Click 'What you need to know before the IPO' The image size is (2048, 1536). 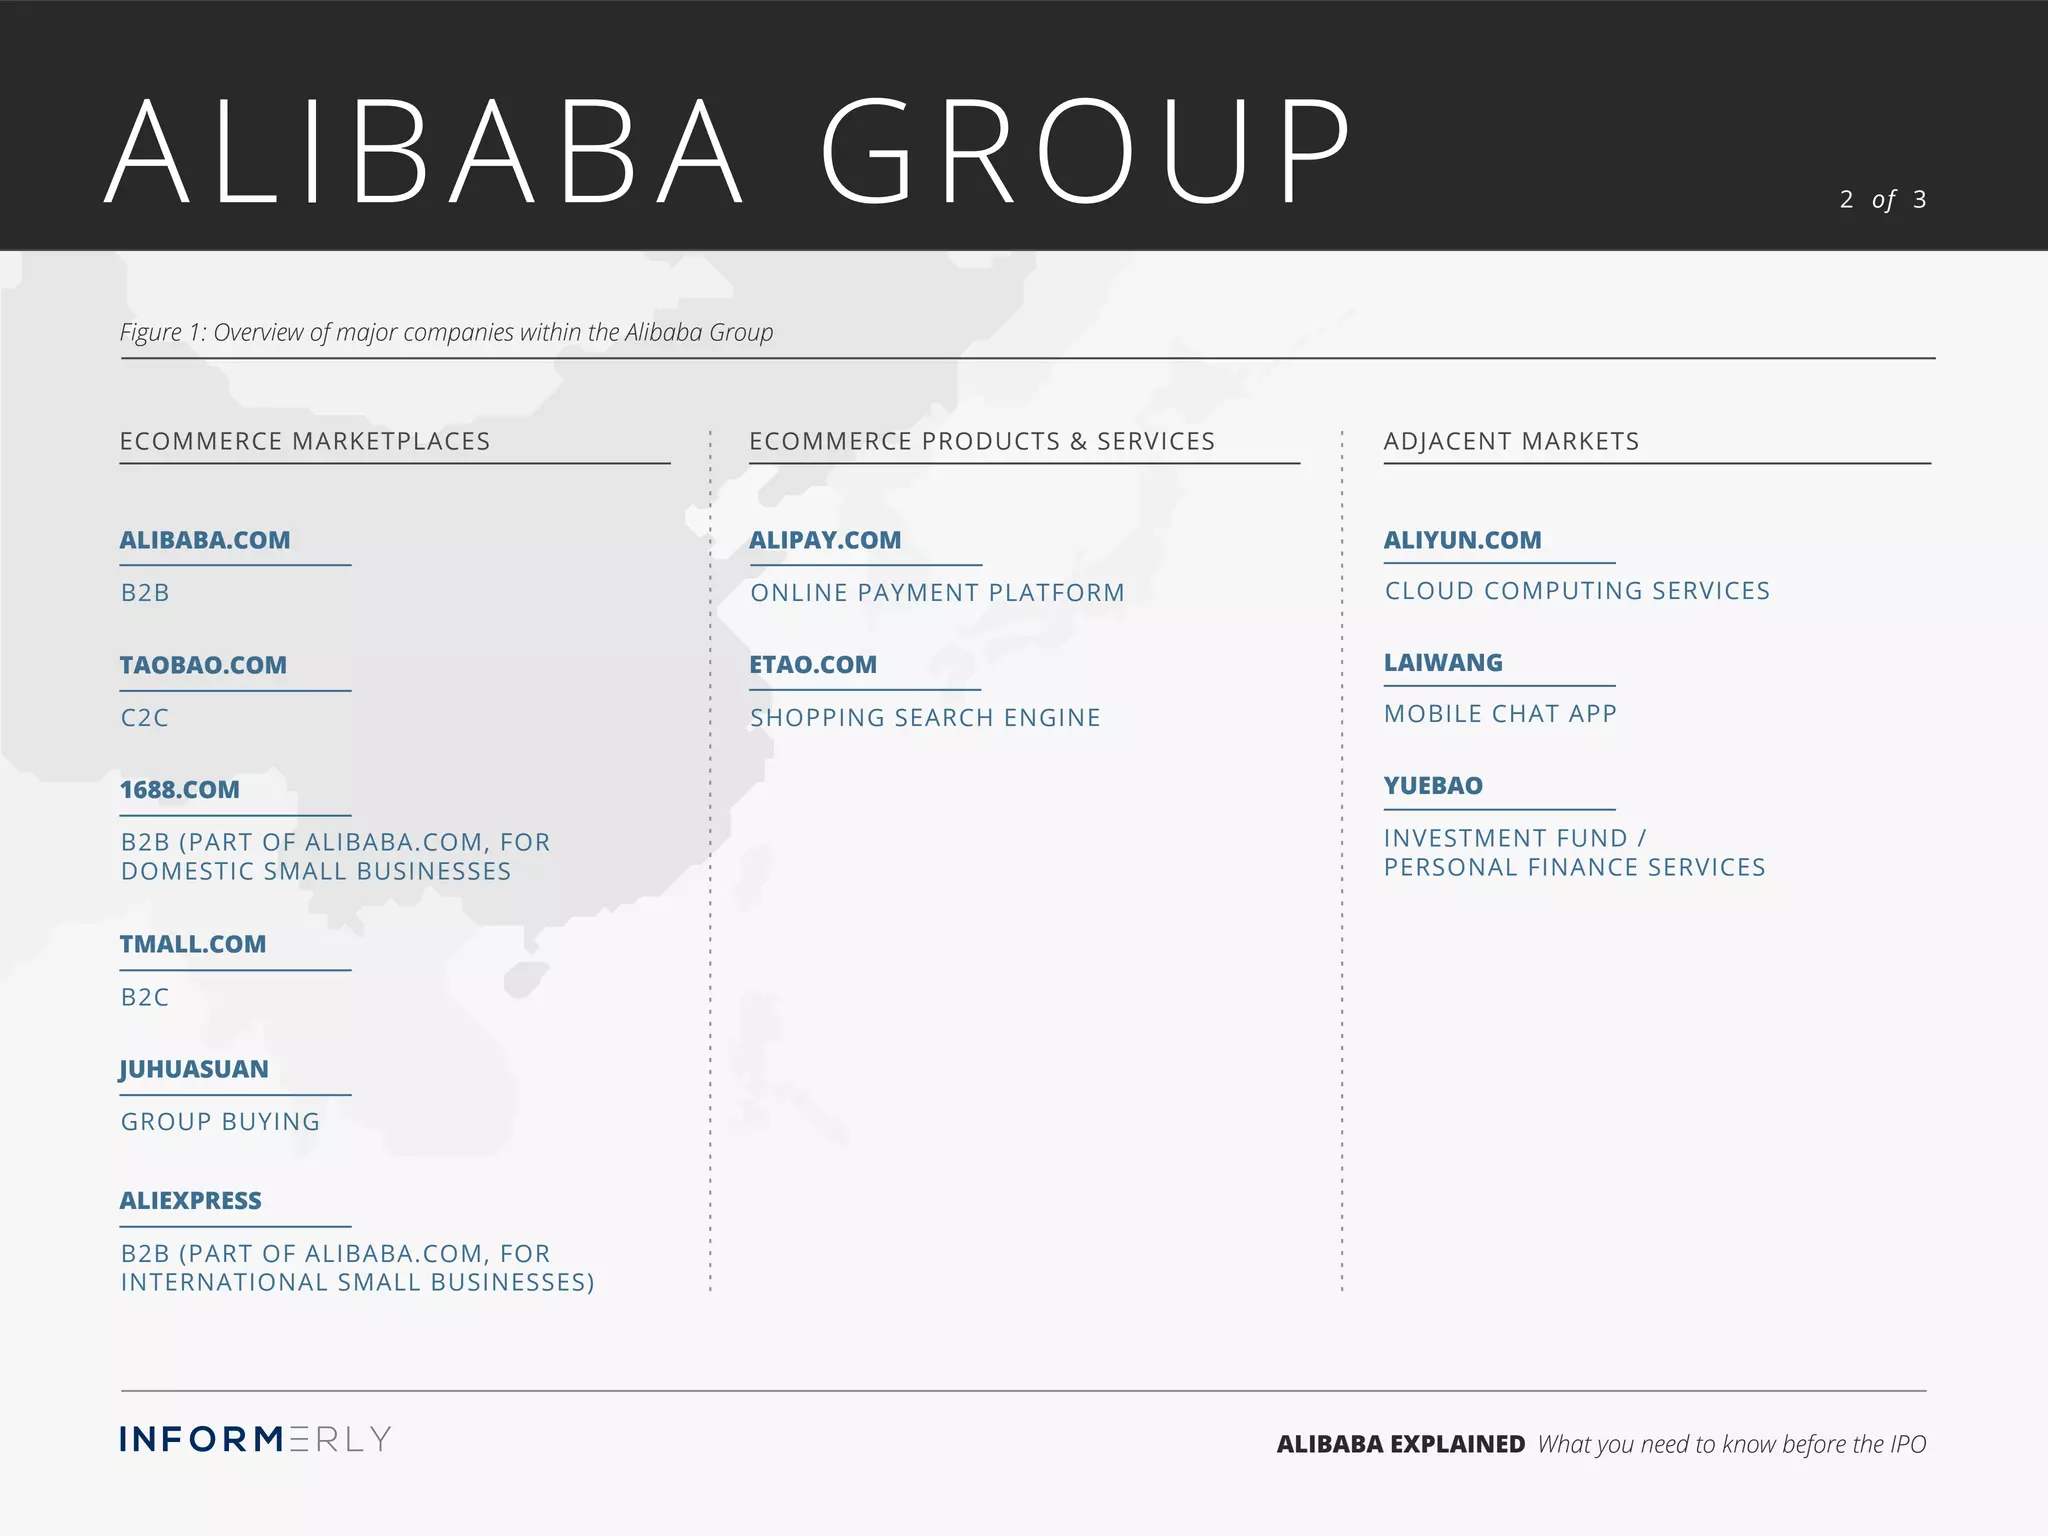click(x=1732, y=1444)
